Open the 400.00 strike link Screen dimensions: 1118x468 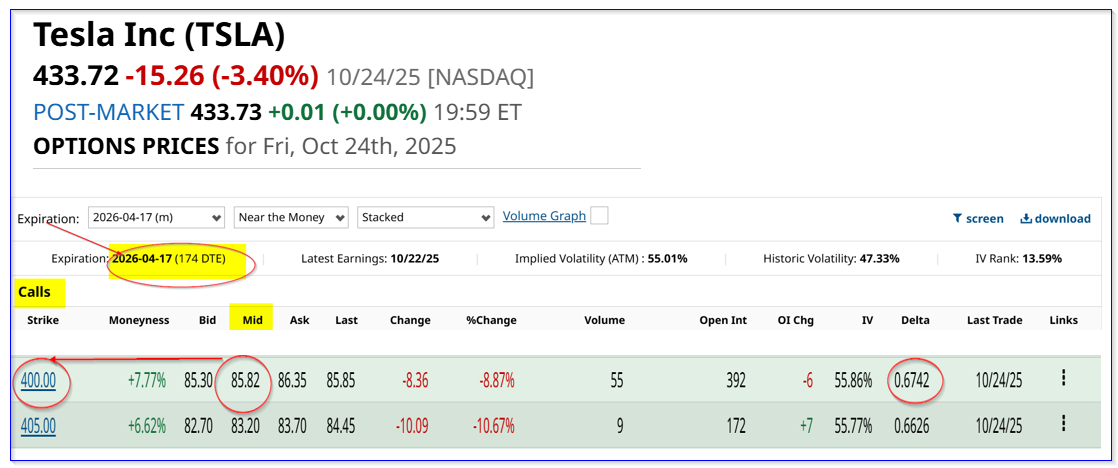pos(38,380)
